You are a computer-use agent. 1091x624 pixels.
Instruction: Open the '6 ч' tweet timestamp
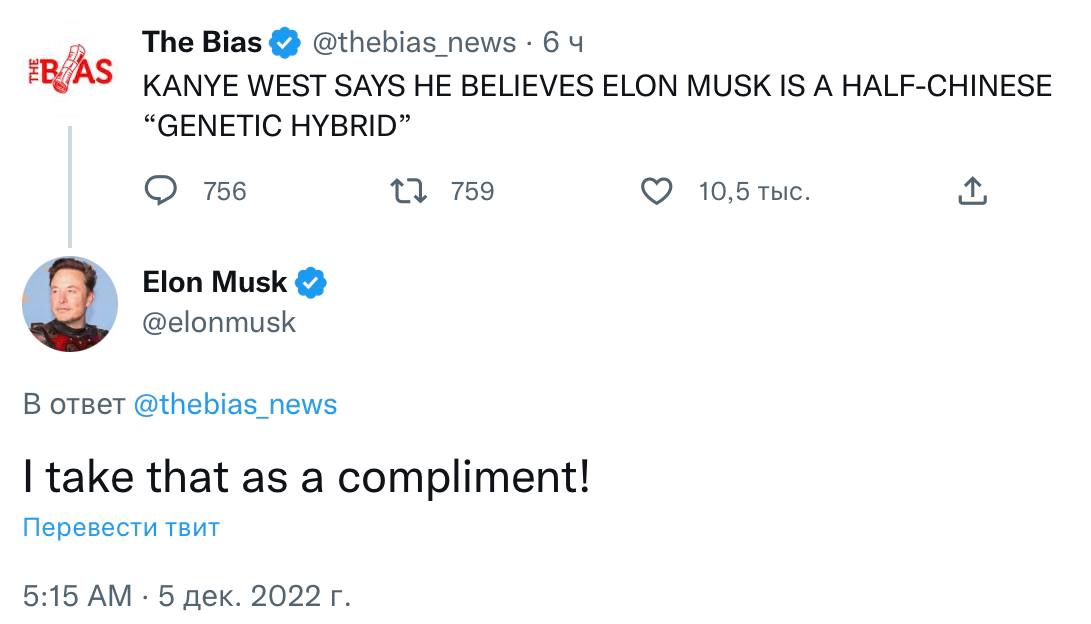(563, 42)
